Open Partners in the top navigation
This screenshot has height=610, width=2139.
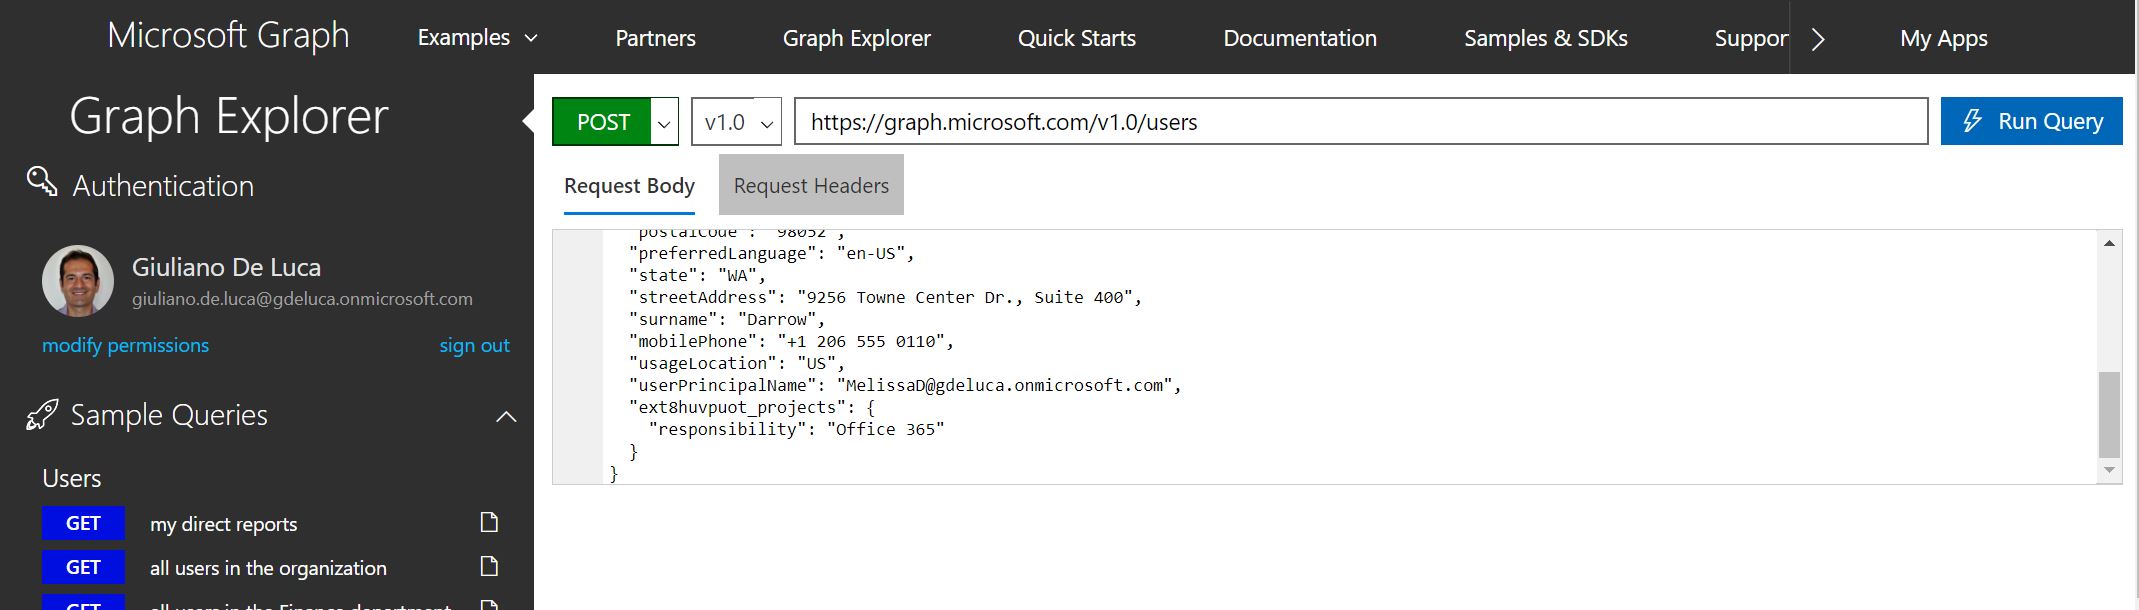[x=655, y=38]
